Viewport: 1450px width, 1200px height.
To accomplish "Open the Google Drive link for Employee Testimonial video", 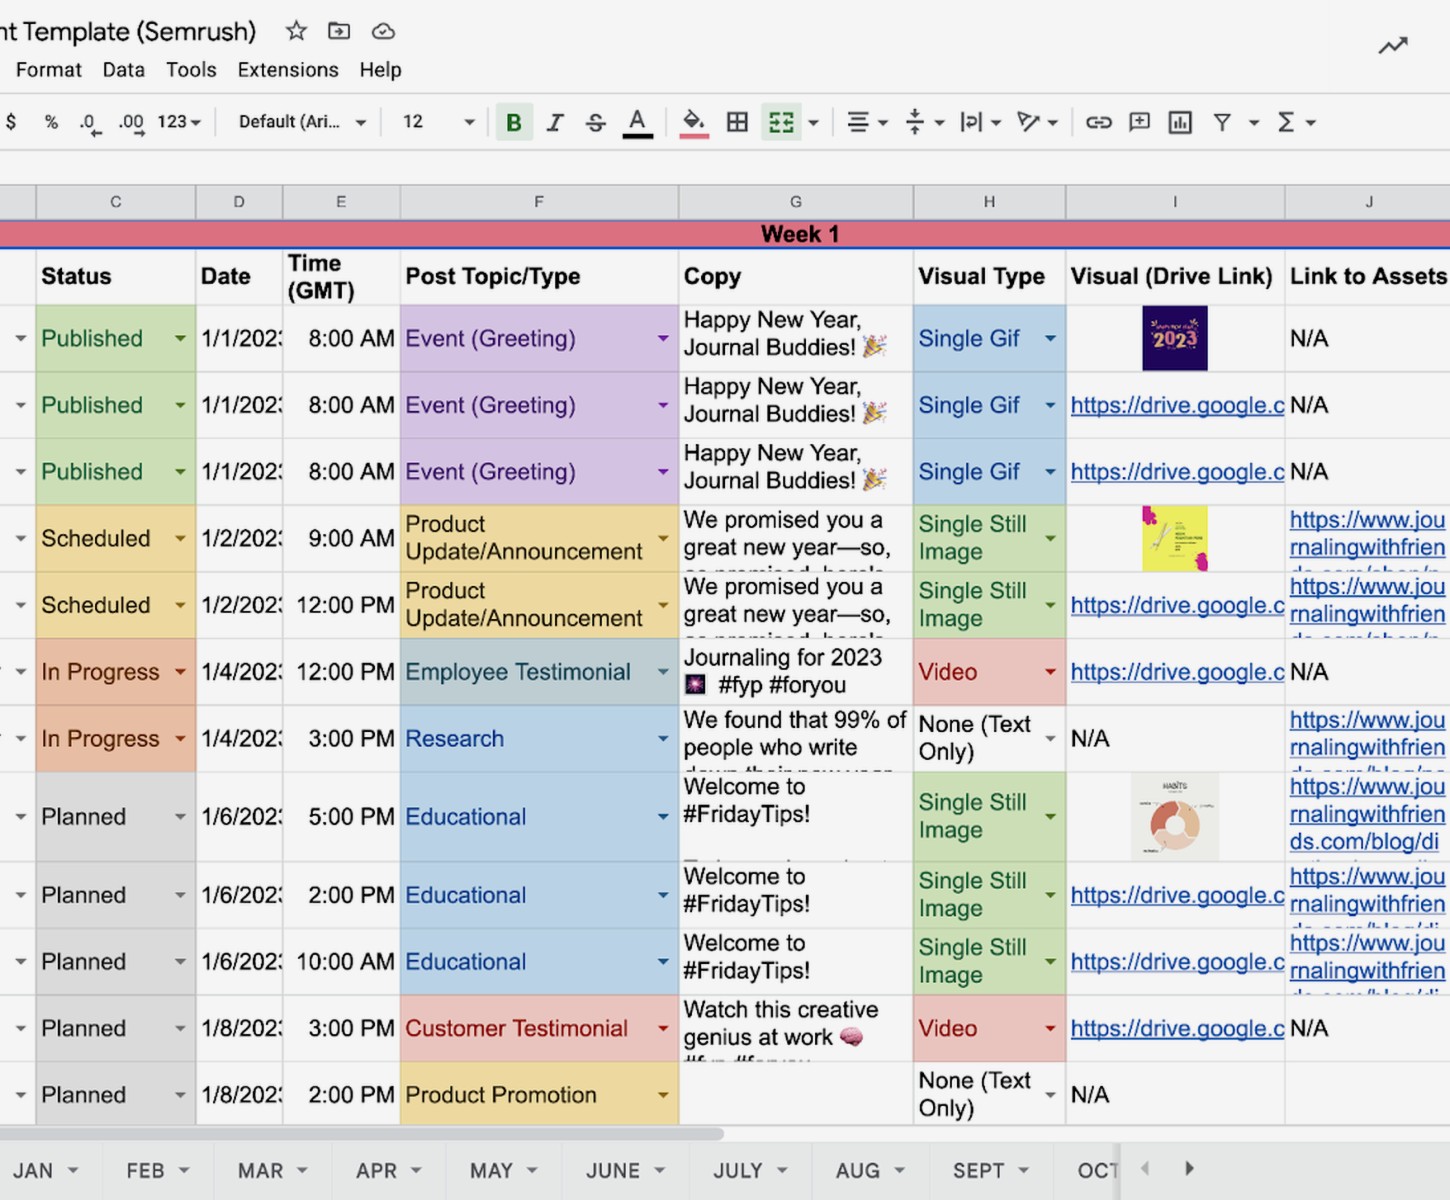I will pos(1176,672).
